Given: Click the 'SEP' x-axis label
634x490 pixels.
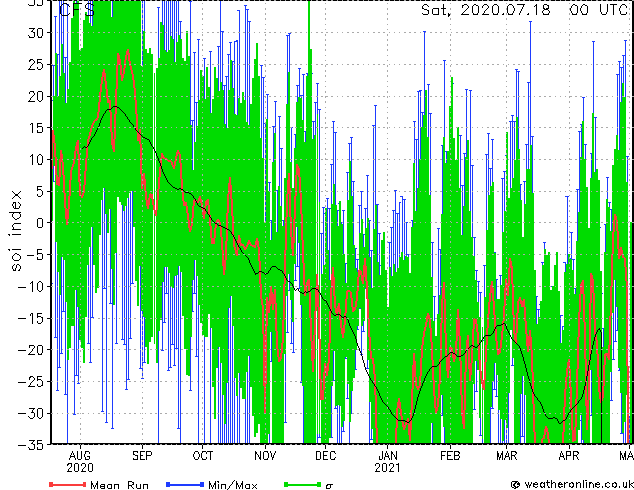Looking at the screenshot, I should click(142, 456).
